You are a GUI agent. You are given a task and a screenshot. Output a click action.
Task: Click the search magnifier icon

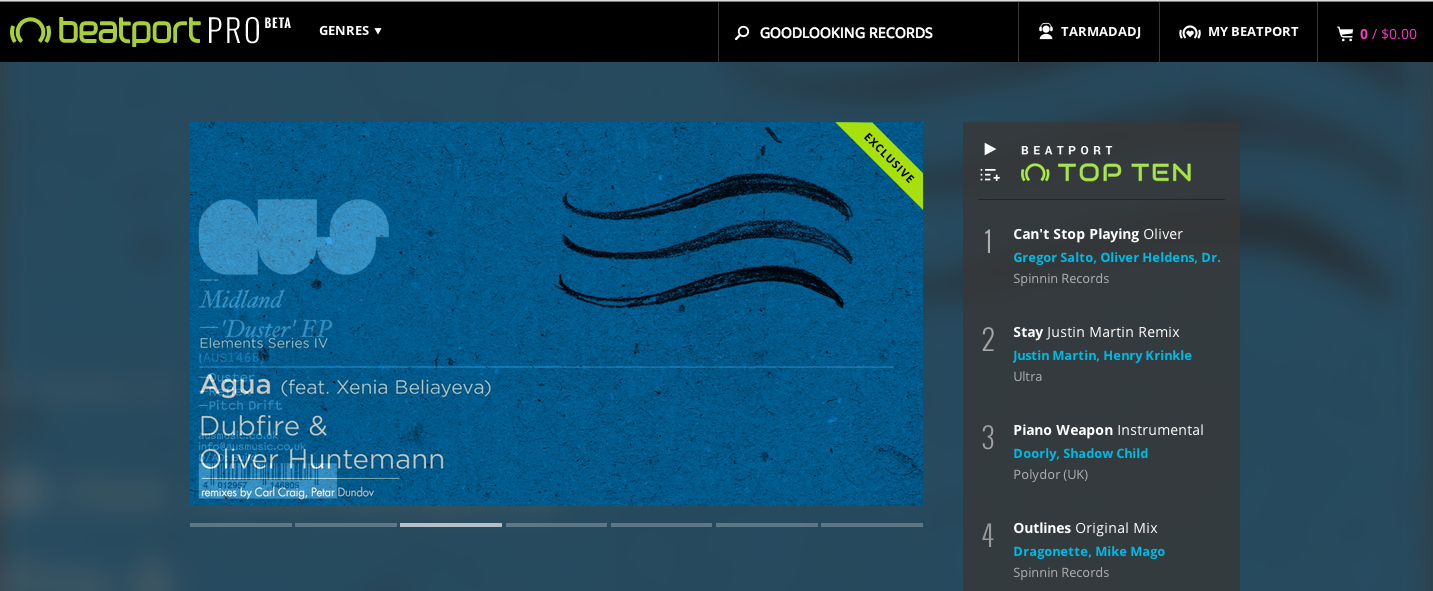(742, 33)
